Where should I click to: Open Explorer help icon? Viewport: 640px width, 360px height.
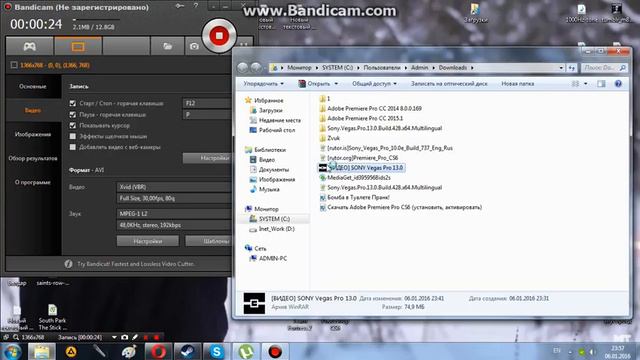pos(618,84)
